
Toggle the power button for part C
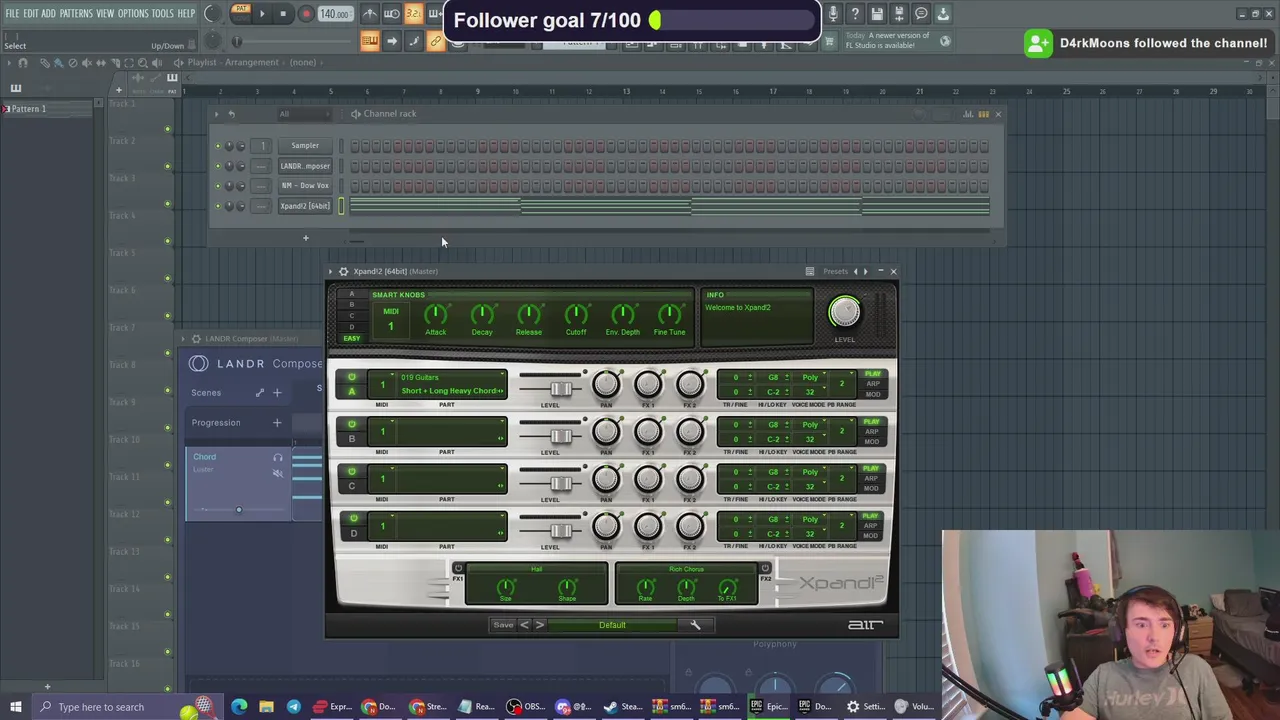click(x=351, y=471)
